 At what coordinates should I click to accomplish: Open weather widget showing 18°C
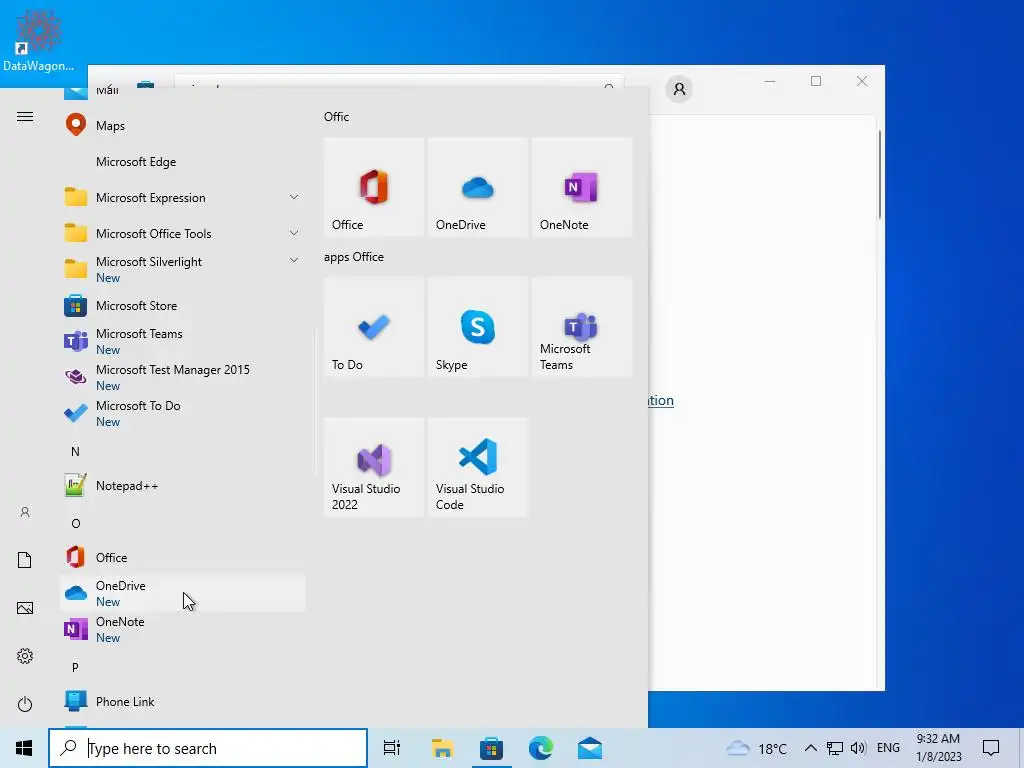[x=757, y=748]
